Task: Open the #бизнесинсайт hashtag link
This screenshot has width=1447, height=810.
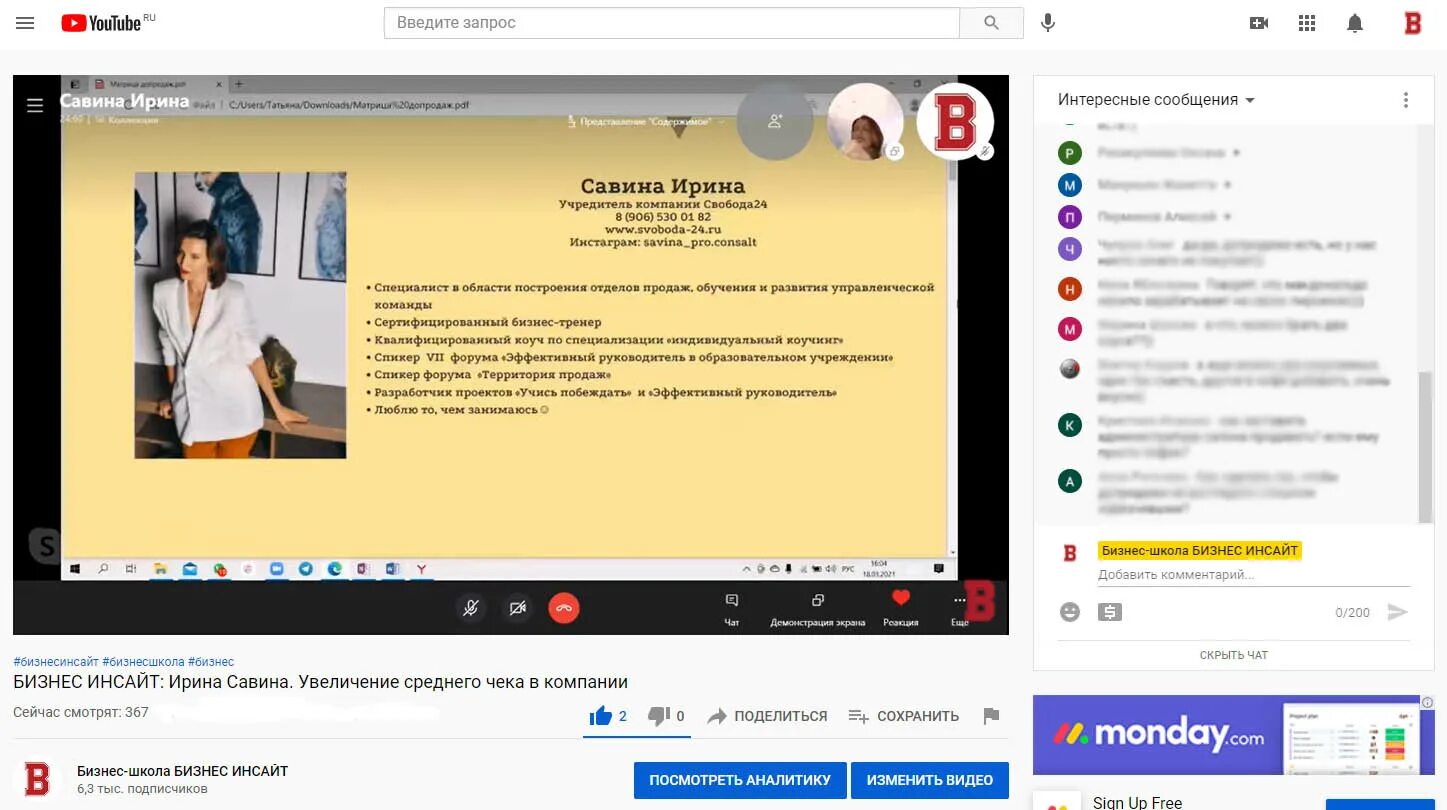Action: 56,662
